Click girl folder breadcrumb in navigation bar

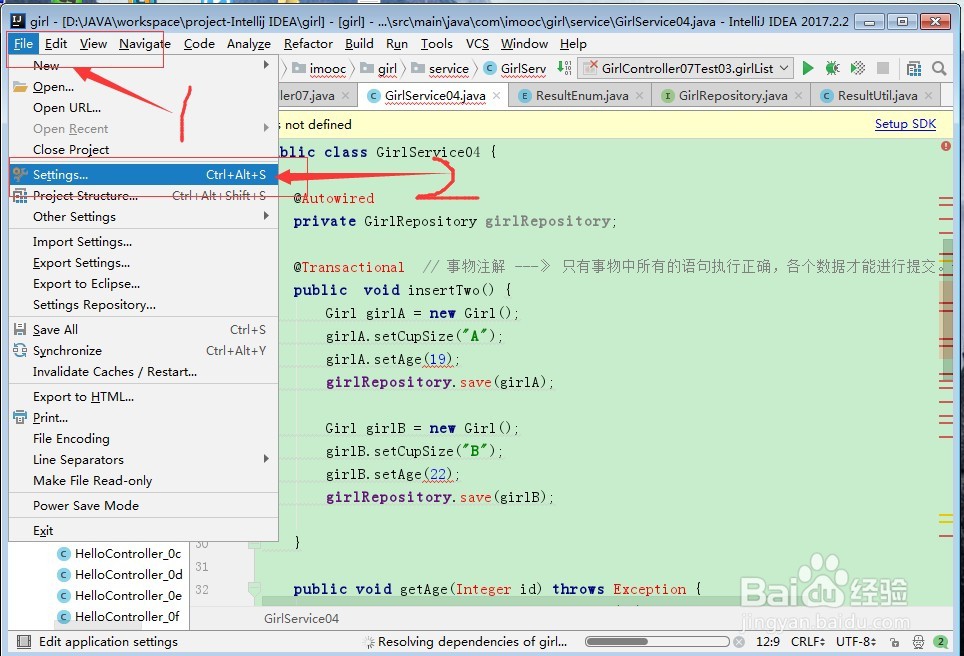[x=379, y=68]
